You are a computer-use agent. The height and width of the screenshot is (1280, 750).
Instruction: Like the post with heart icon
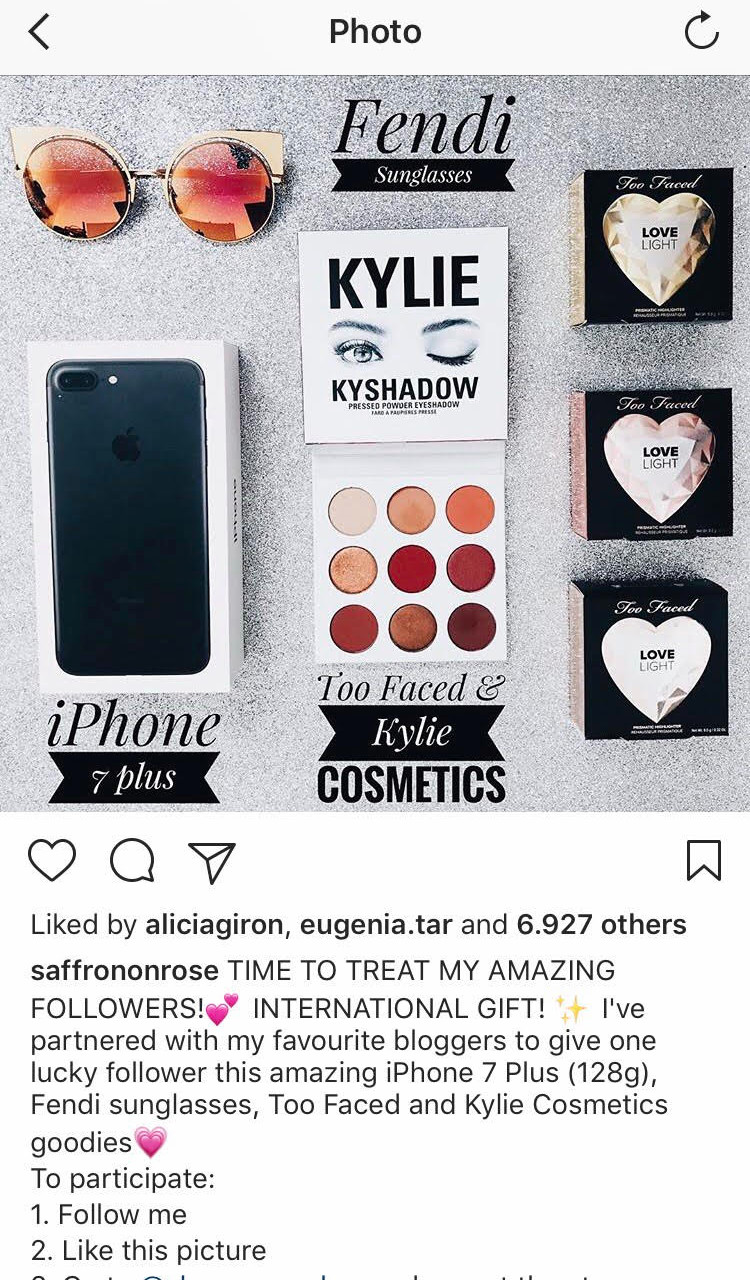pyautogui.click(x=52, y=861)
